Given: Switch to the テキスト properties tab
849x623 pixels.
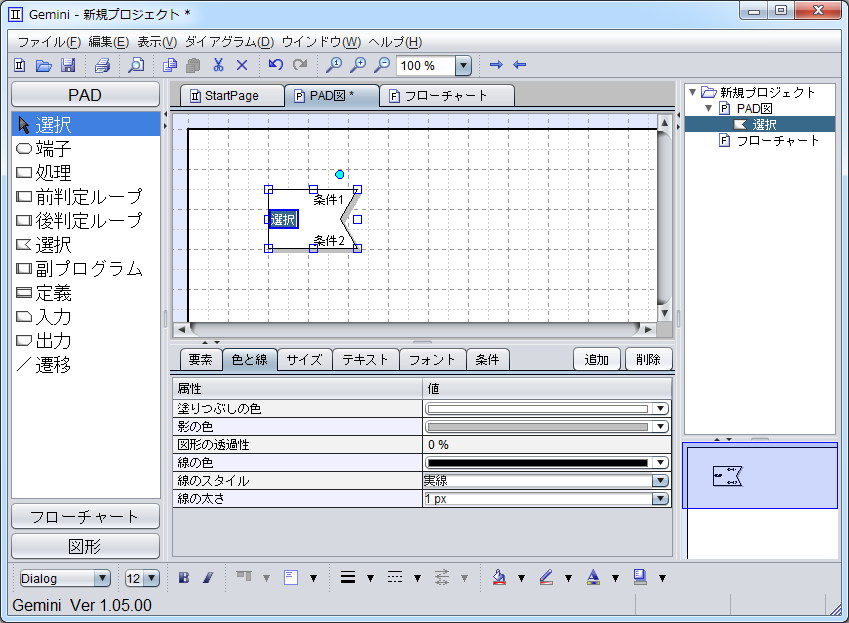Looking at the screenshot, I should (x=365, y=360).
